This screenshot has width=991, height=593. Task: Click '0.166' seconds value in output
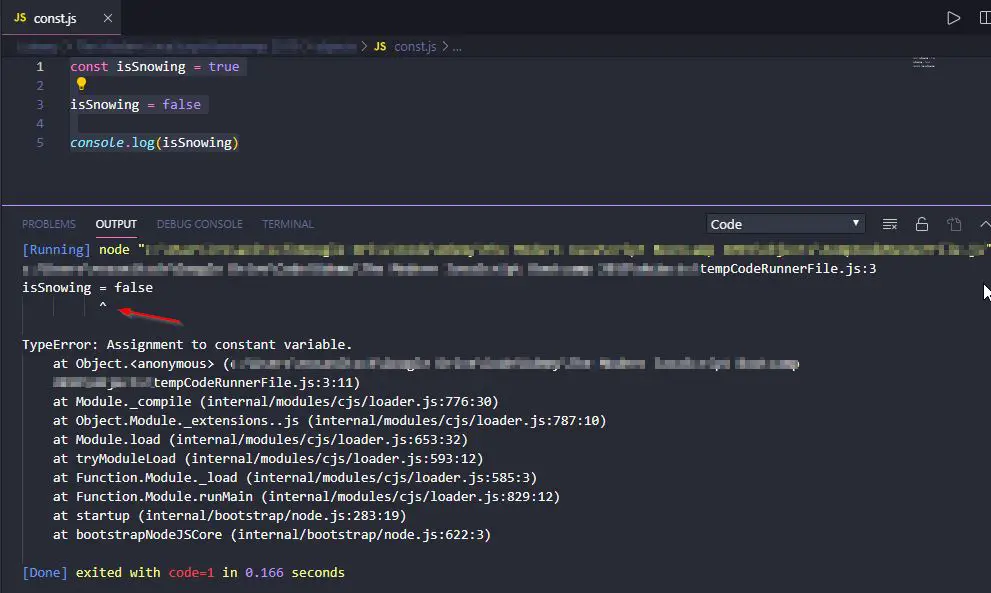(264, 572)
